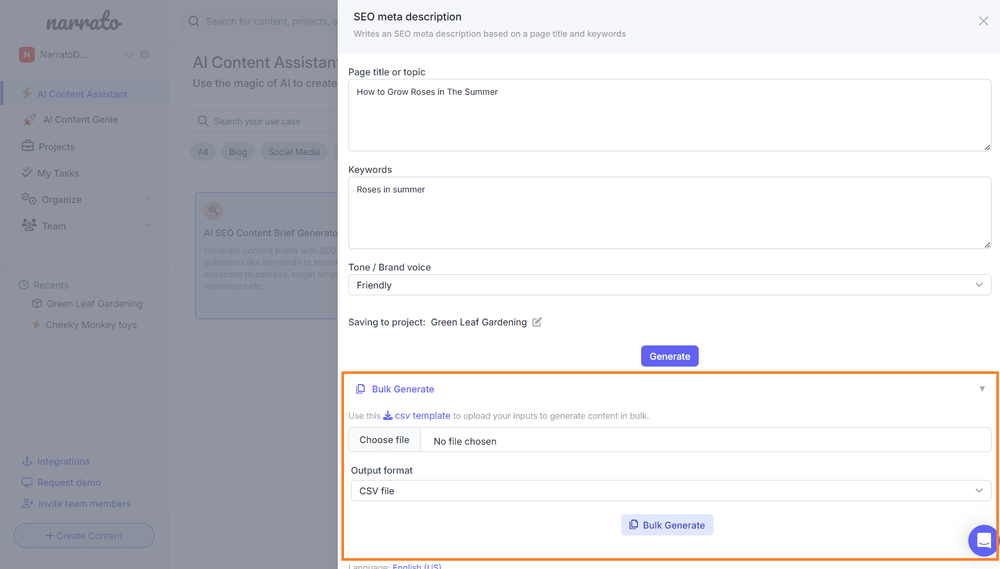Click the 'No file chosen' text
Image resolution: width=1000 pixels, height=569 pixels.
tap(465, 441)
